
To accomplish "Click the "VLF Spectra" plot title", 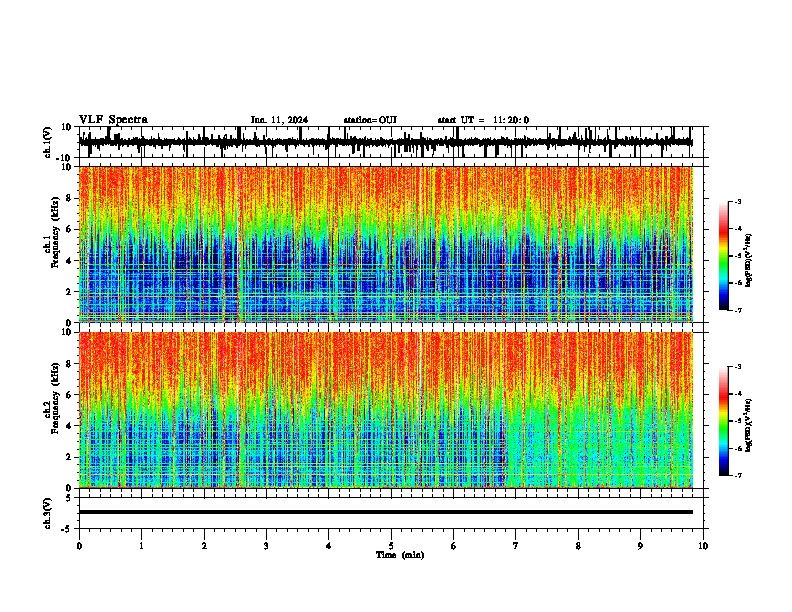I will [x=113, y=120].
